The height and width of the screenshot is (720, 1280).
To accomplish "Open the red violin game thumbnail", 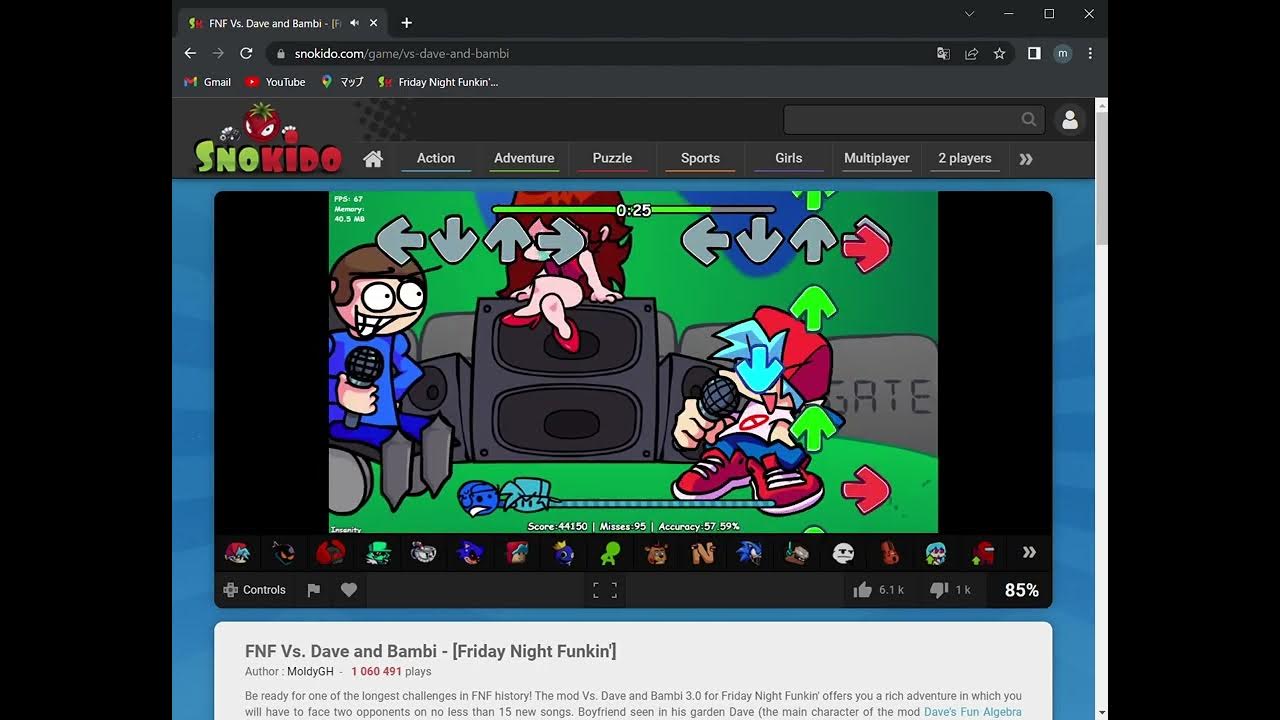I will pos(890,552).
